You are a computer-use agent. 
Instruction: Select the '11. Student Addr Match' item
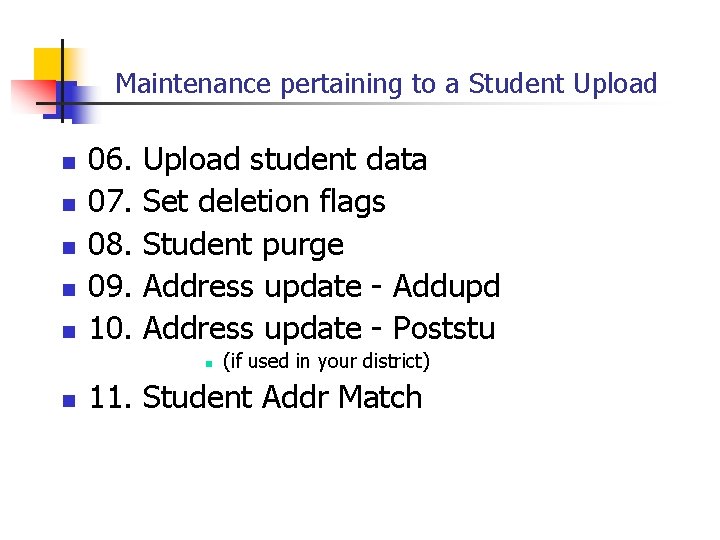(255, 397)
